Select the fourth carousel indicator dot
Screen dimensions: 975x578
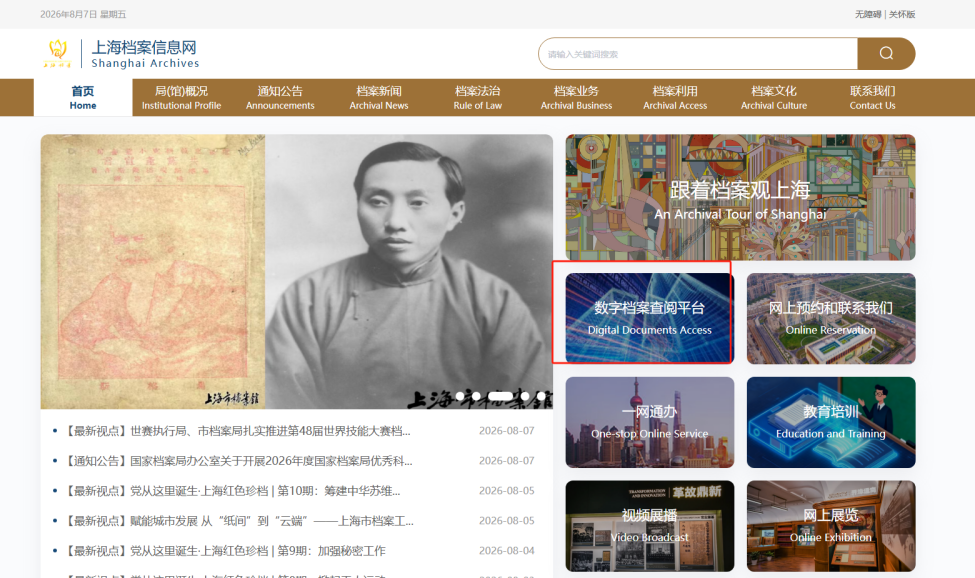tap(525, 396)
